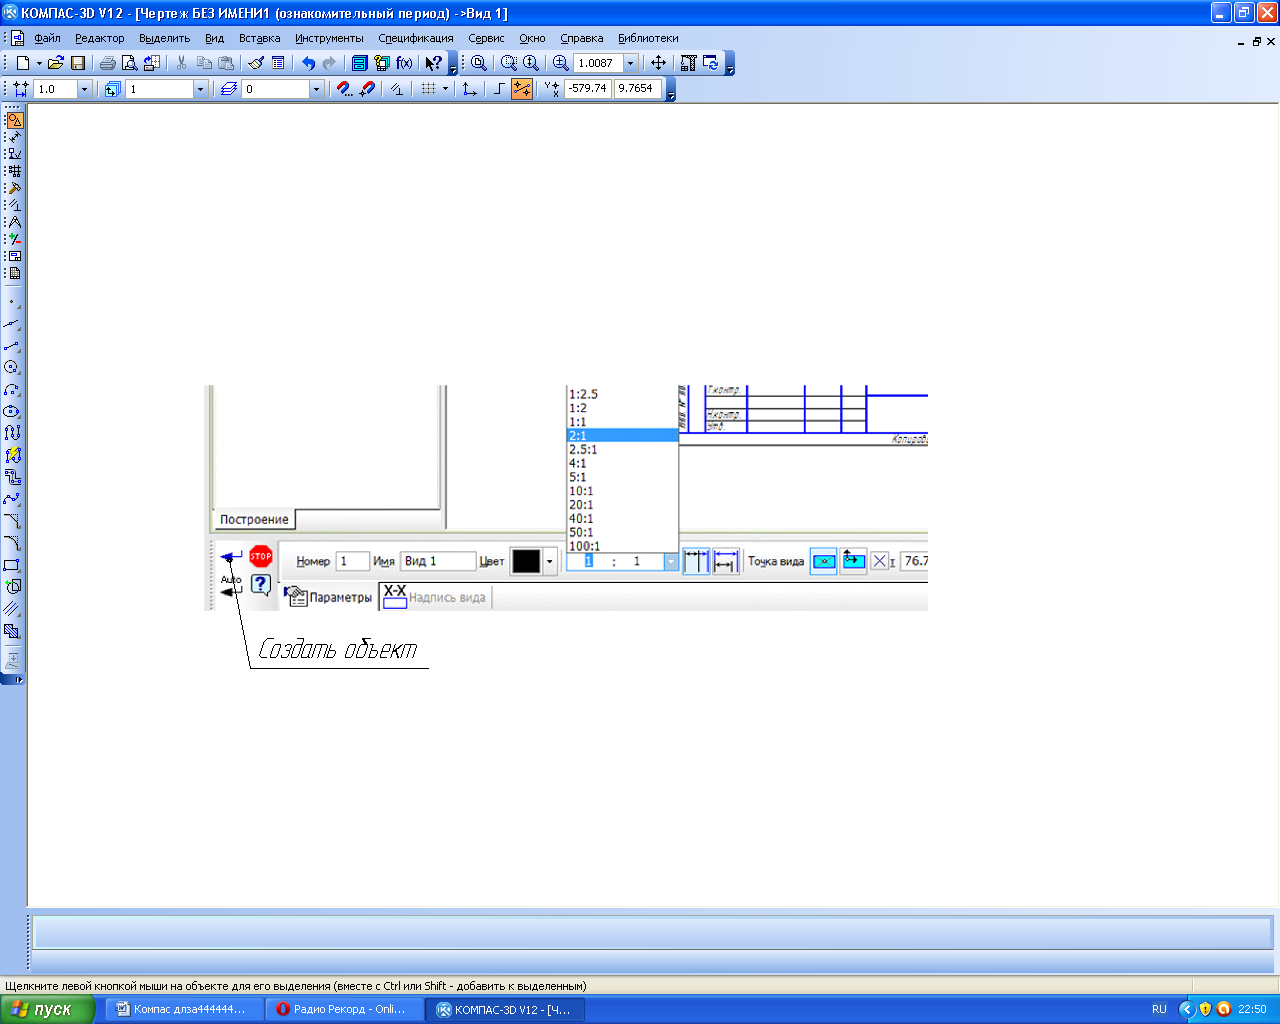Switch to the Компас длза444444 taskbar window
This screenshot has width=1280, height=1024.
click(184, 1009)
